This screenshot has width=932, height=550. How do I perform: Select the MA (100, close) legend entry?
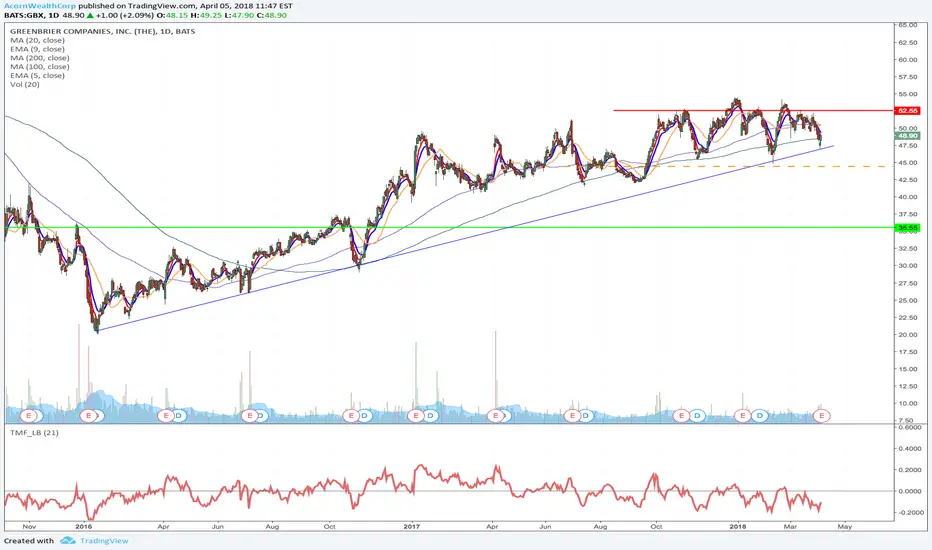40,67
